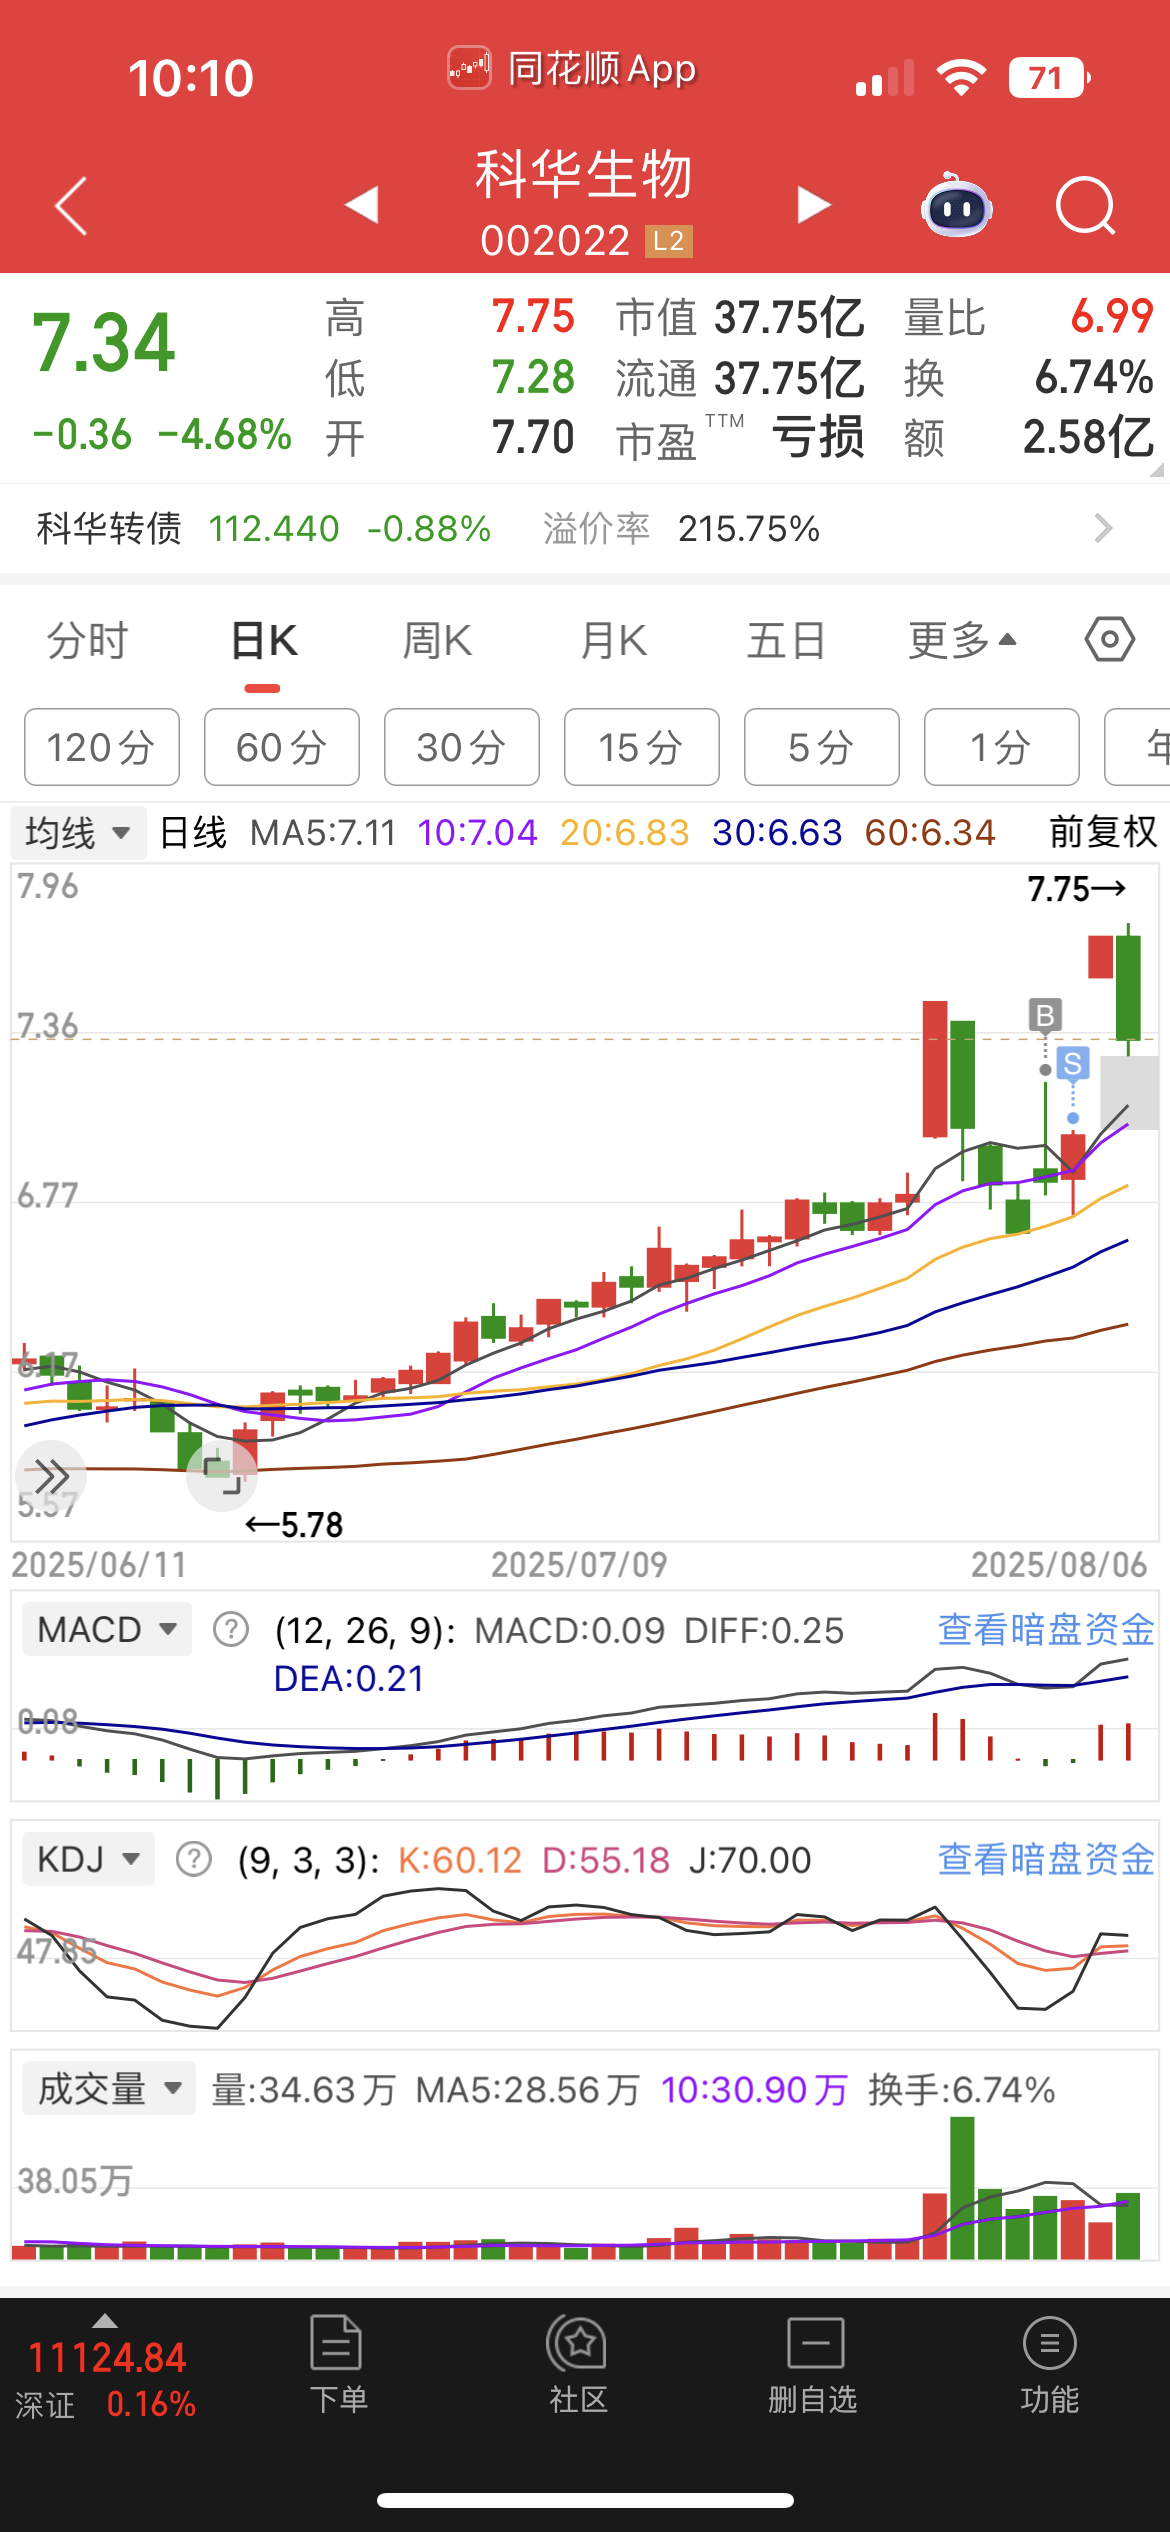Tap the tallest green volume bar
1170x2532 pixels.
tap(962, 2189)
